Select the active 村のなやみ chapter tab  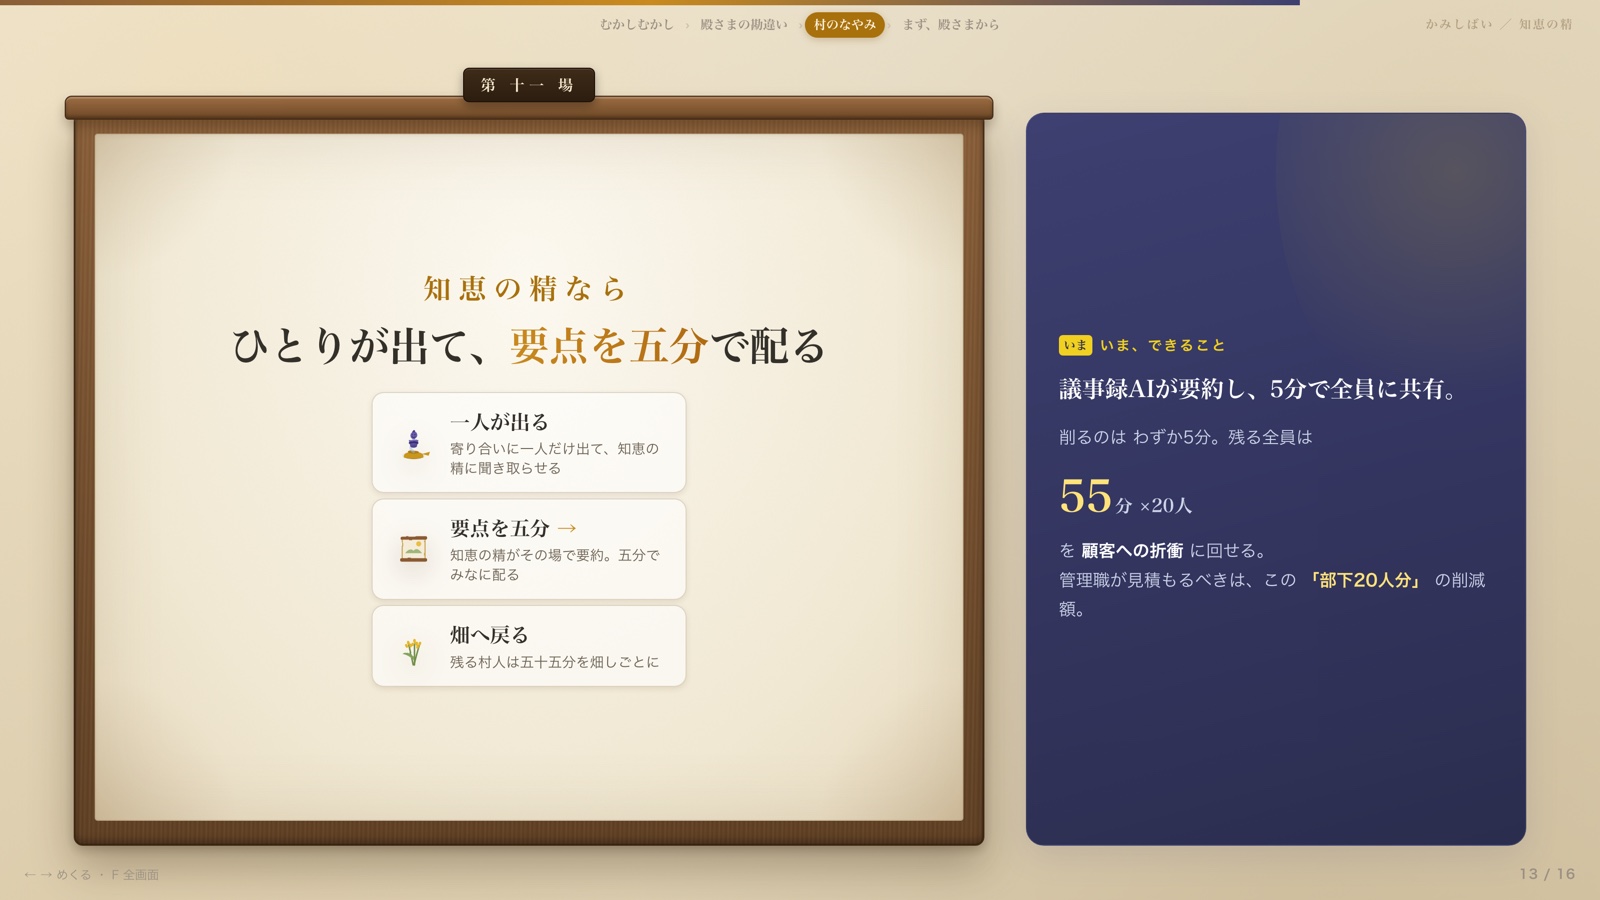pos(845,25)
